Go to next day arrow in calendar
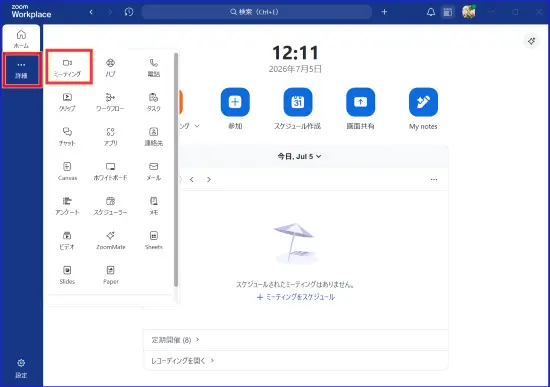Image resolution: width=550 pixels, height=387 pixels. [x=209, y=179]
